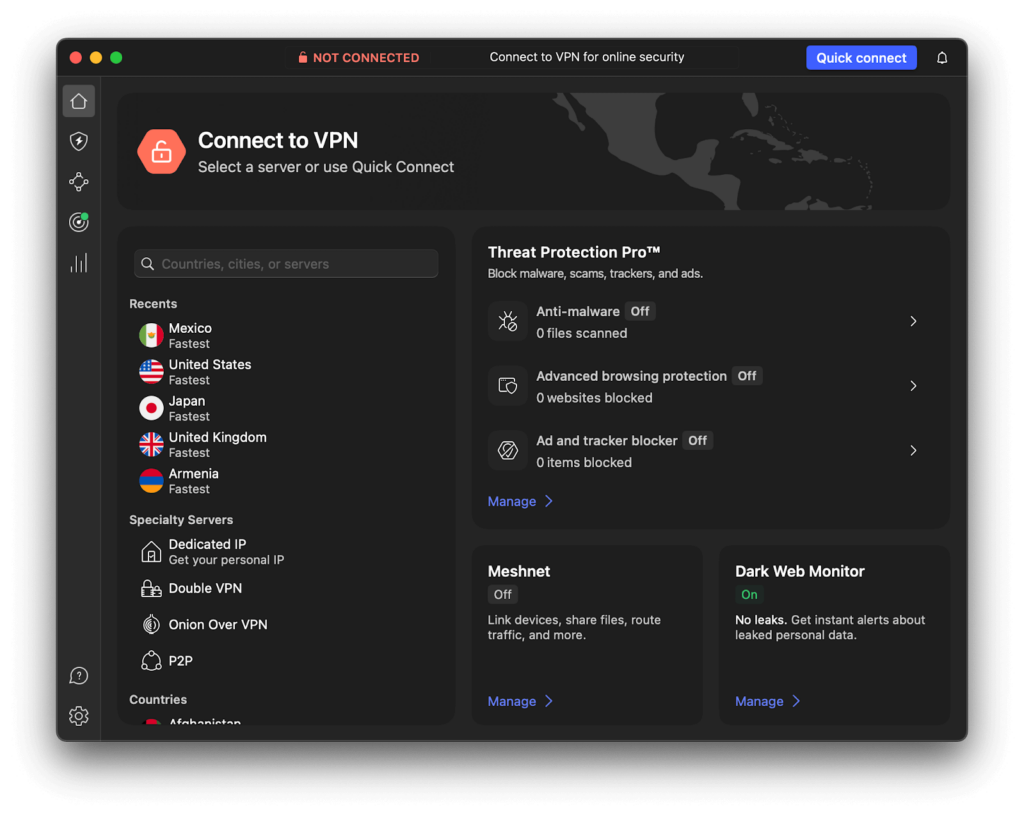The image size is (1024, 816).
Task: Select Japan from Recents
Action: [x=286, y=408]
